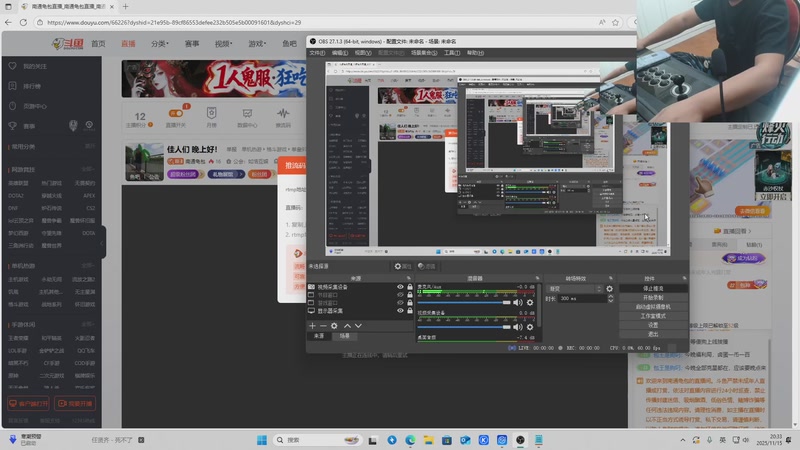Viewport: 800px width, 450px height.
Task: Pop out the OBS Audio Mixer dock icon
Action: [537, 279]
